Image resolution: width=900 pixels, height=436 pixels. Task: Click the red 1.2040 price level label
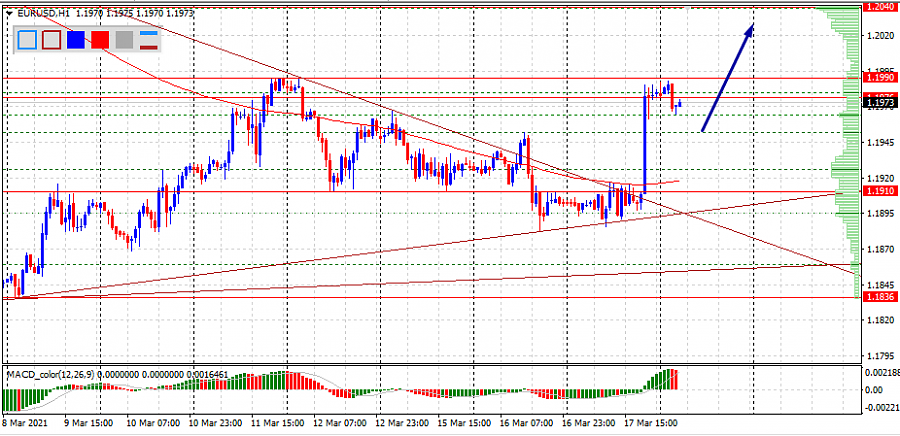pos(881,6)
